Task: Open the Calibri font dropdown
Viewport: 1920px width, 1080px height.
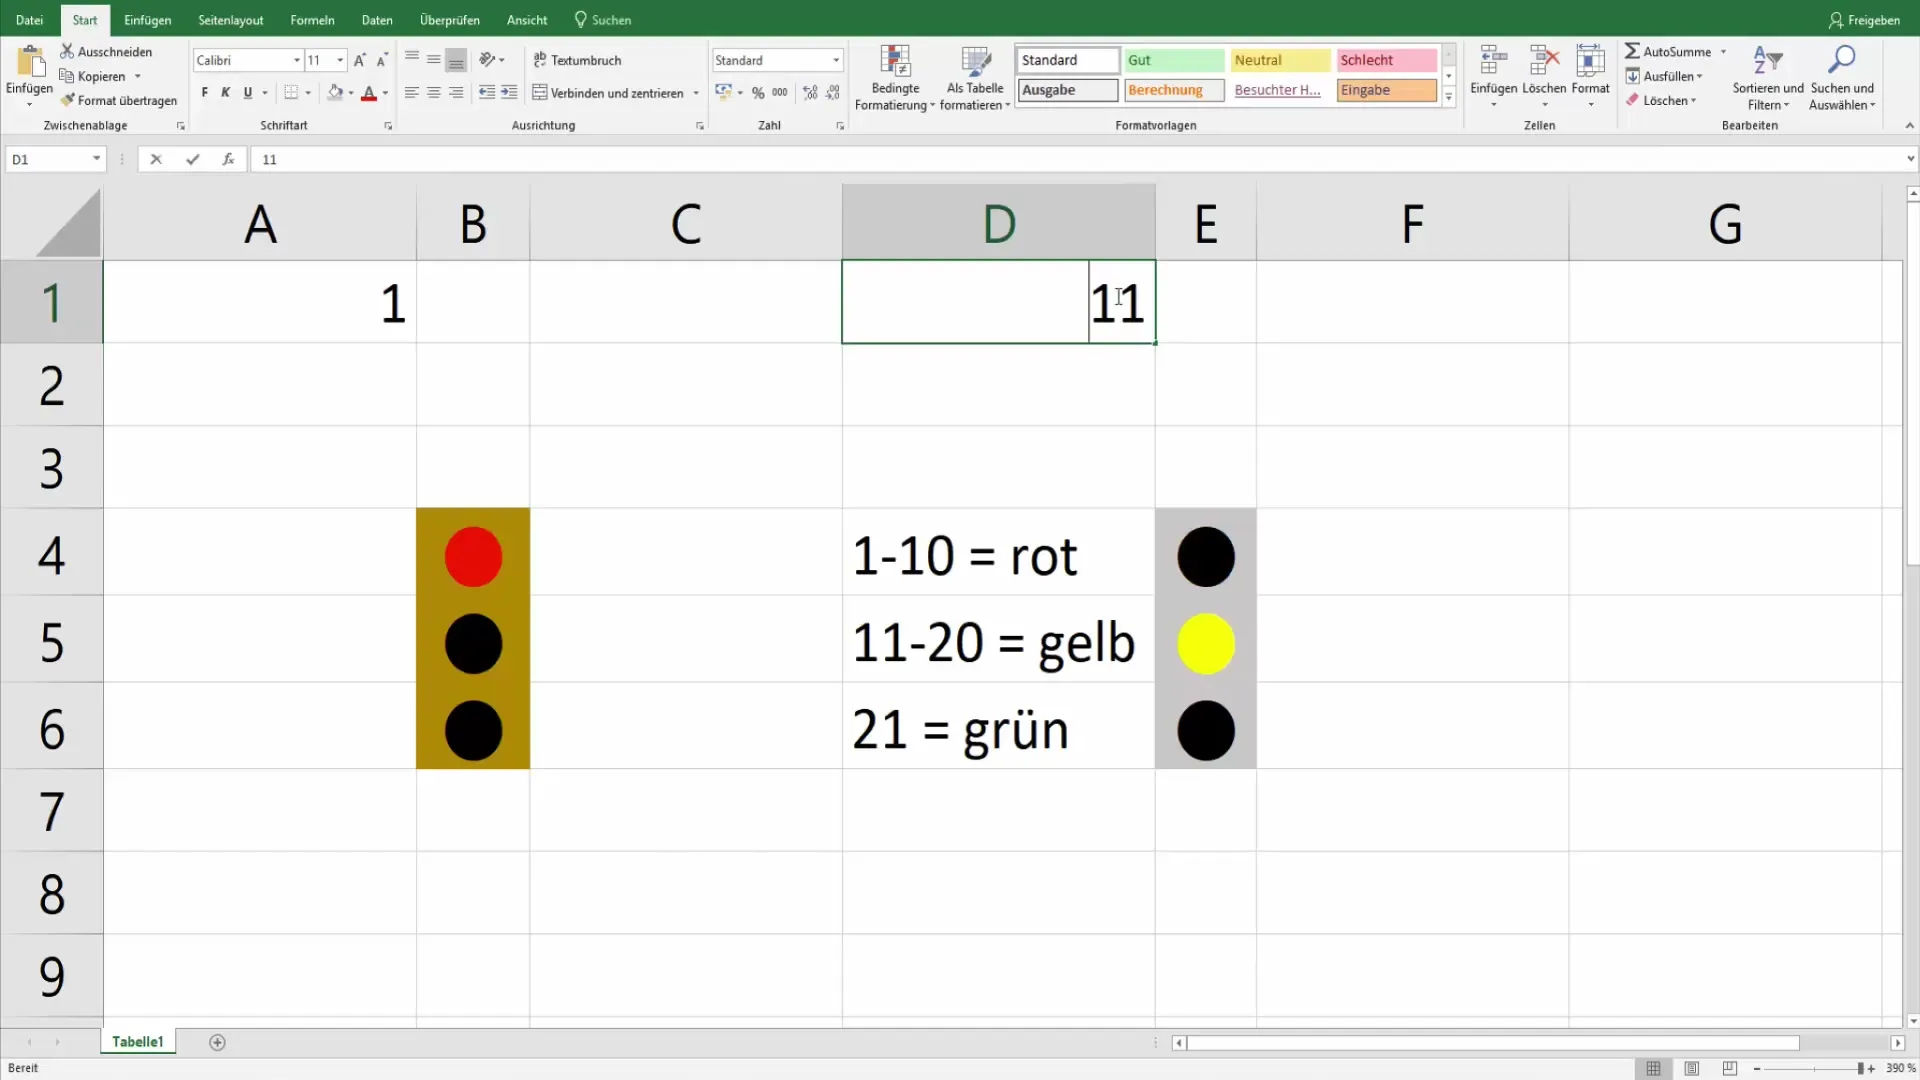Action: [297, 60]
